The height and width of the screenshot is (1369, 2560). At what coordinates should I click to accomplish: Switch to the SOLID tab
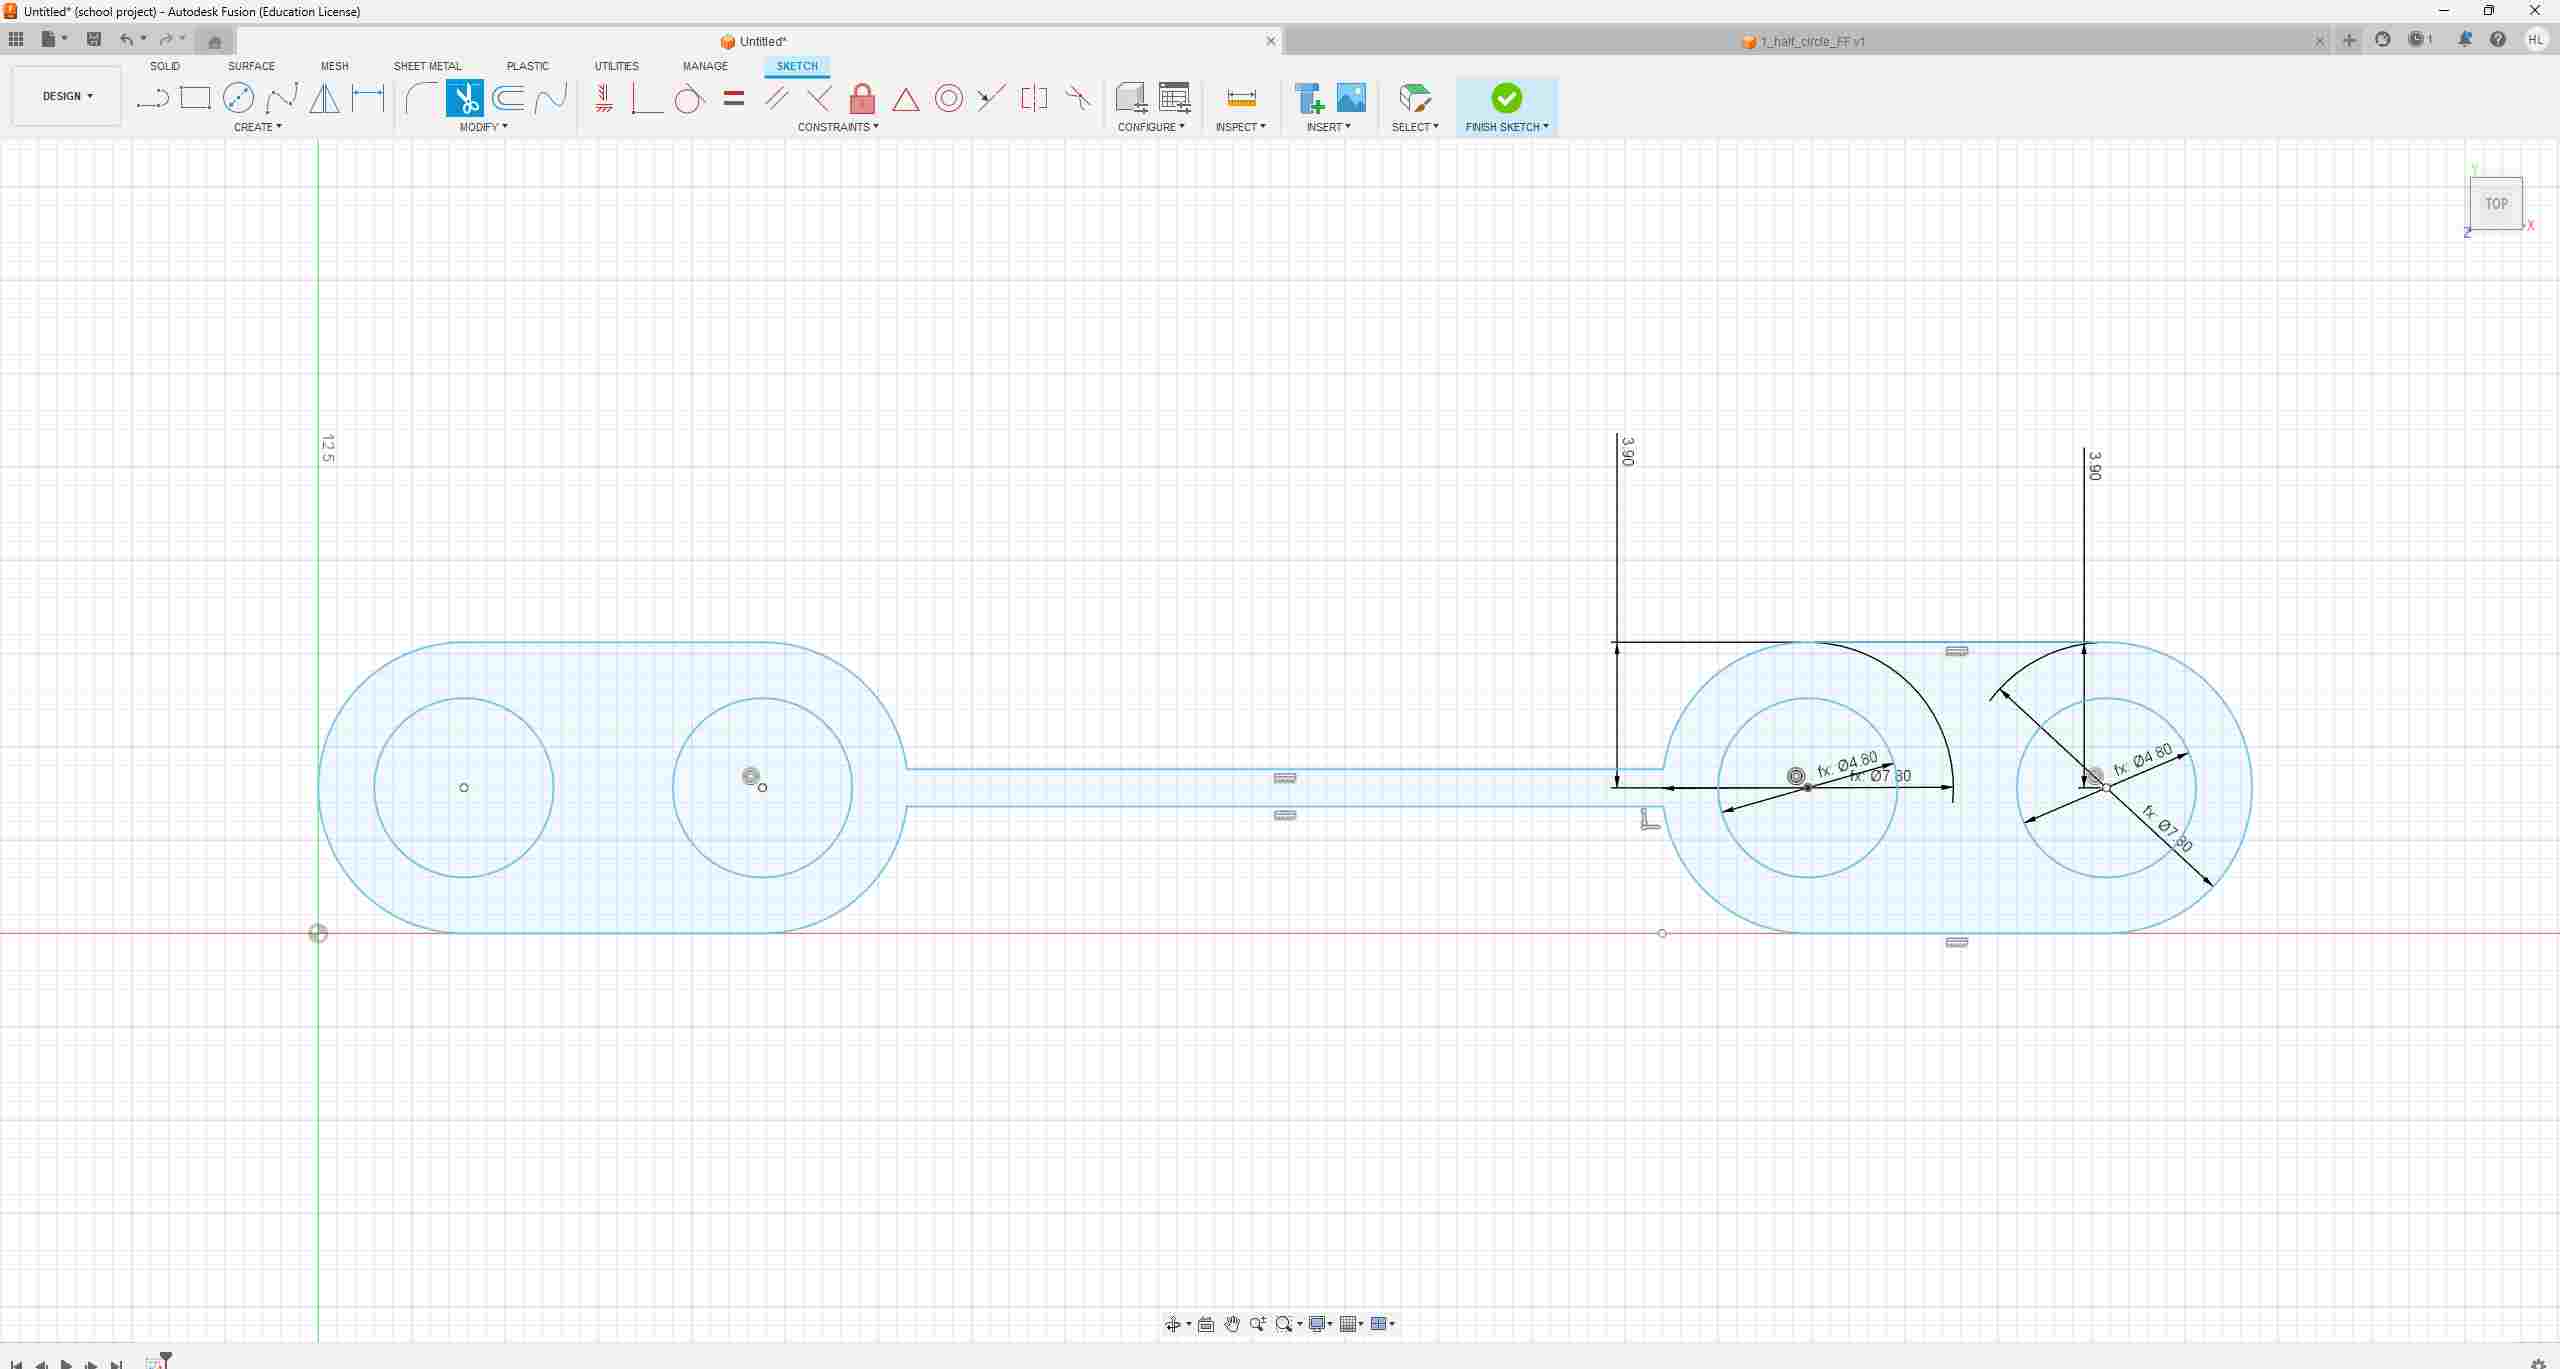(x=165, y=66)
